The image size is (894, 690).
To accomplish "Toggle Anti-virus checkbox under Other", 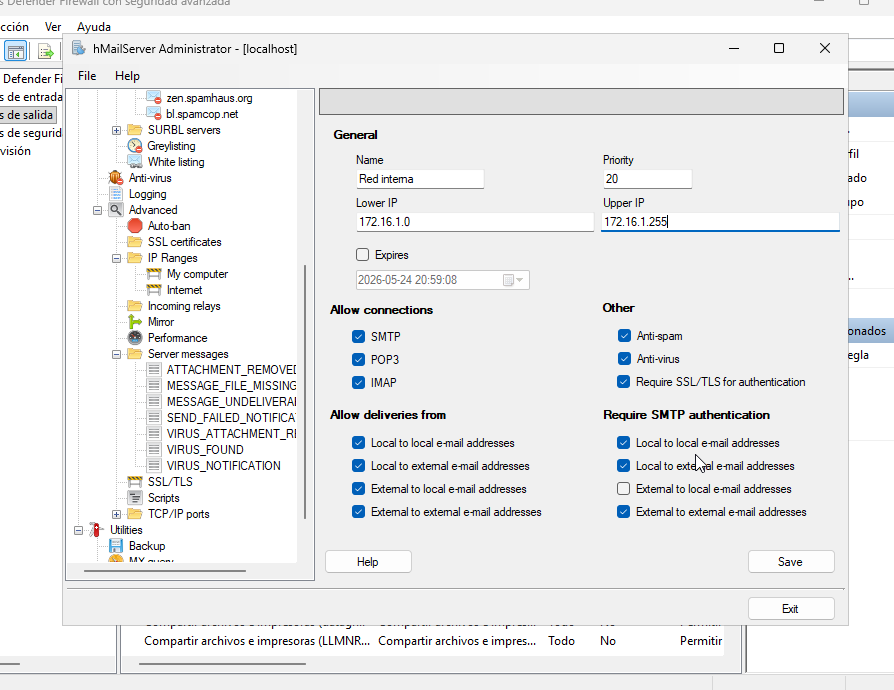I will pos(624,358).
